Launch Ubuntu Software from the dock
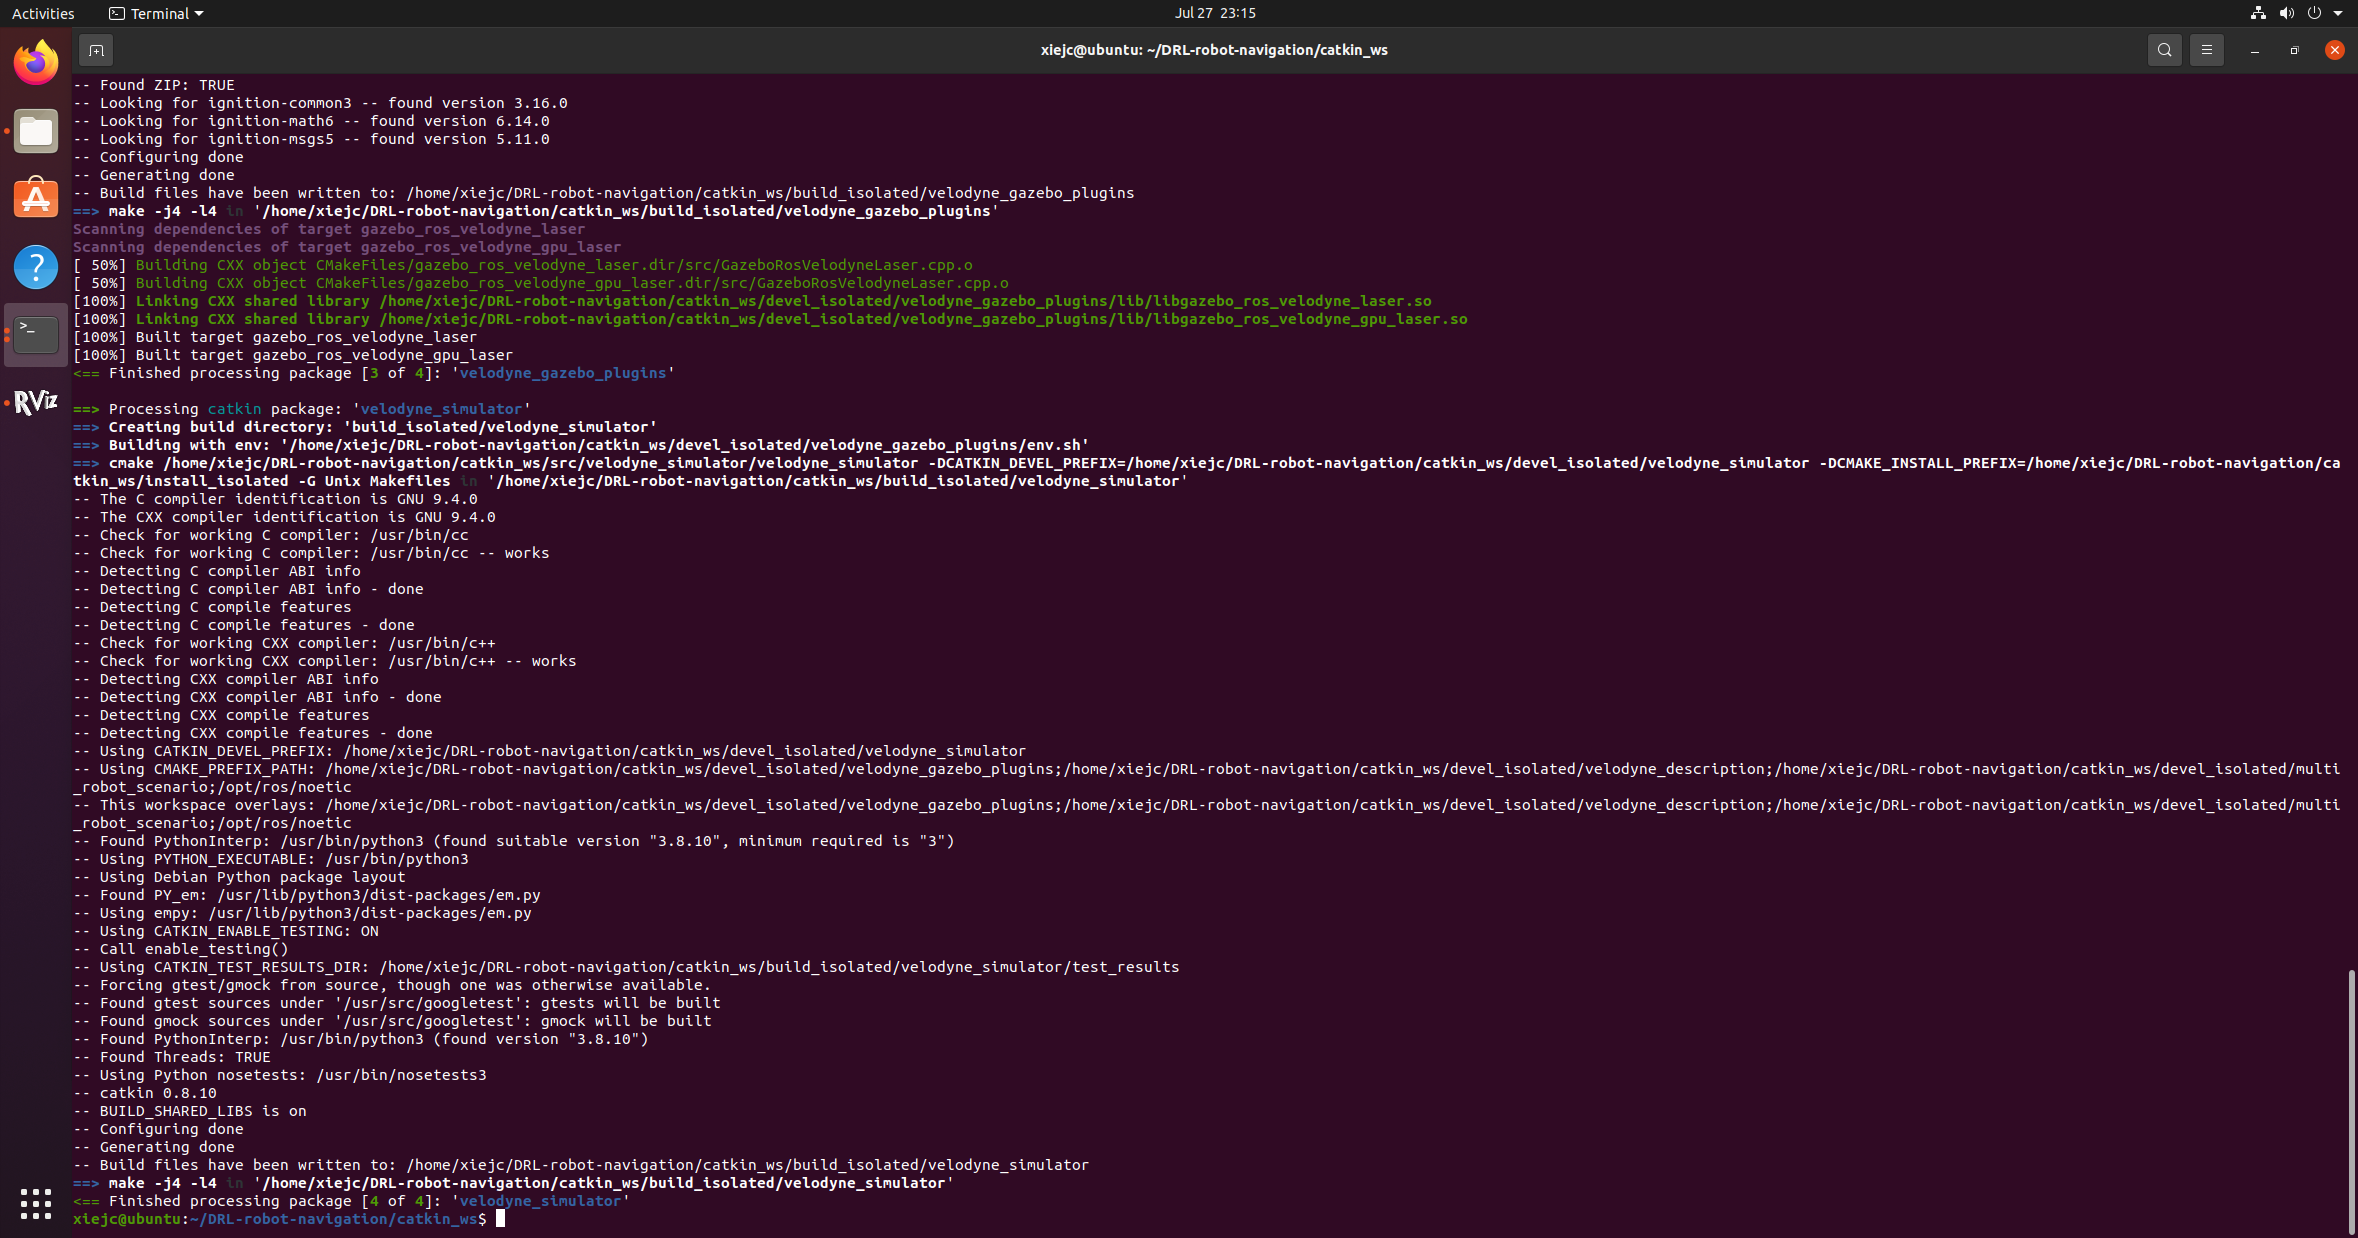The height and width of the screenshot is (1238, 2358). (x=35, y=198)
